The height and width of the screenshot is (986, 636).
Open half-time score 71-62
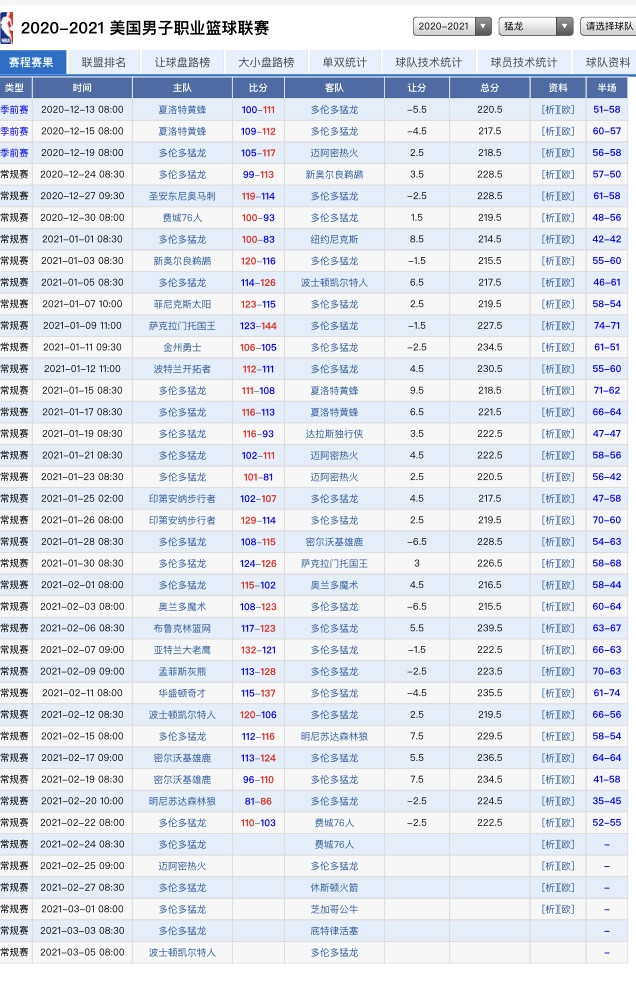click(606, 391)
